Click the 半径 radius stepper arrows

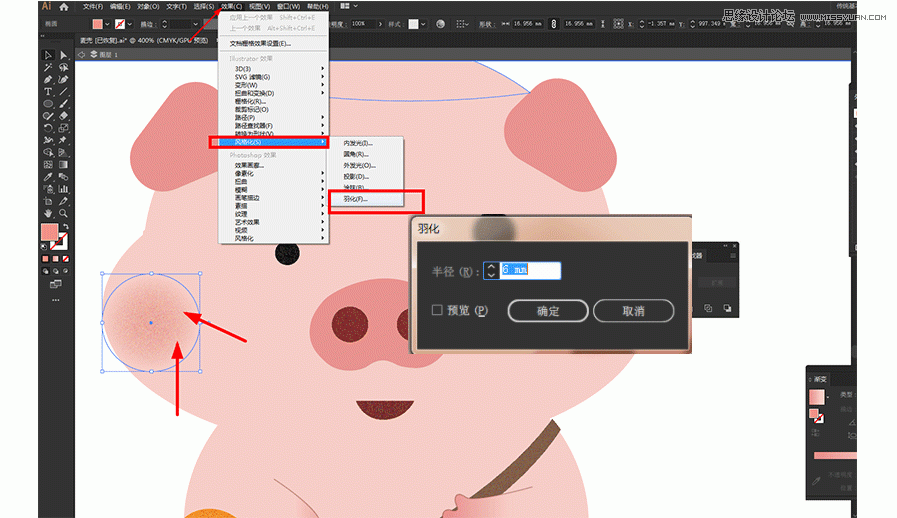pyautogui.click(x=490, y=271)
